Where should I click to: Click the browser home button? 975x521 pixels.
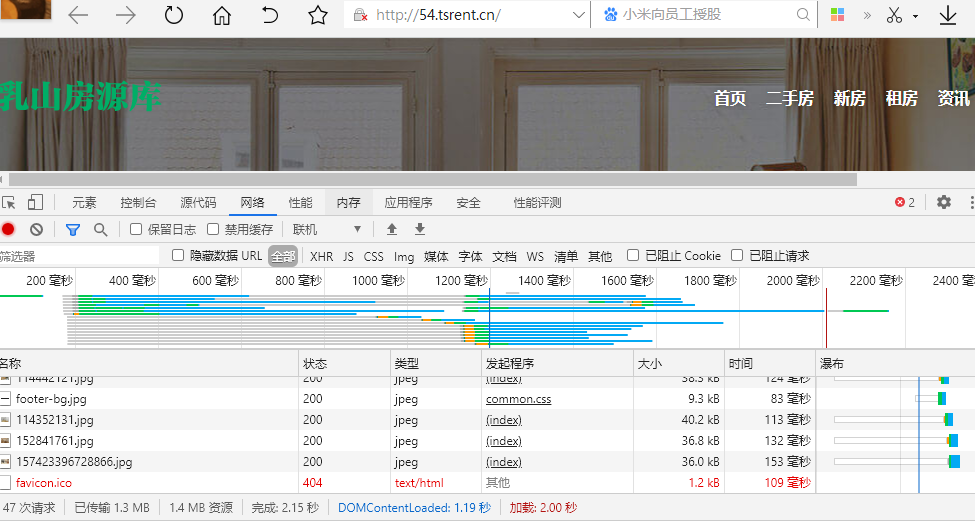tap(222, 15)
